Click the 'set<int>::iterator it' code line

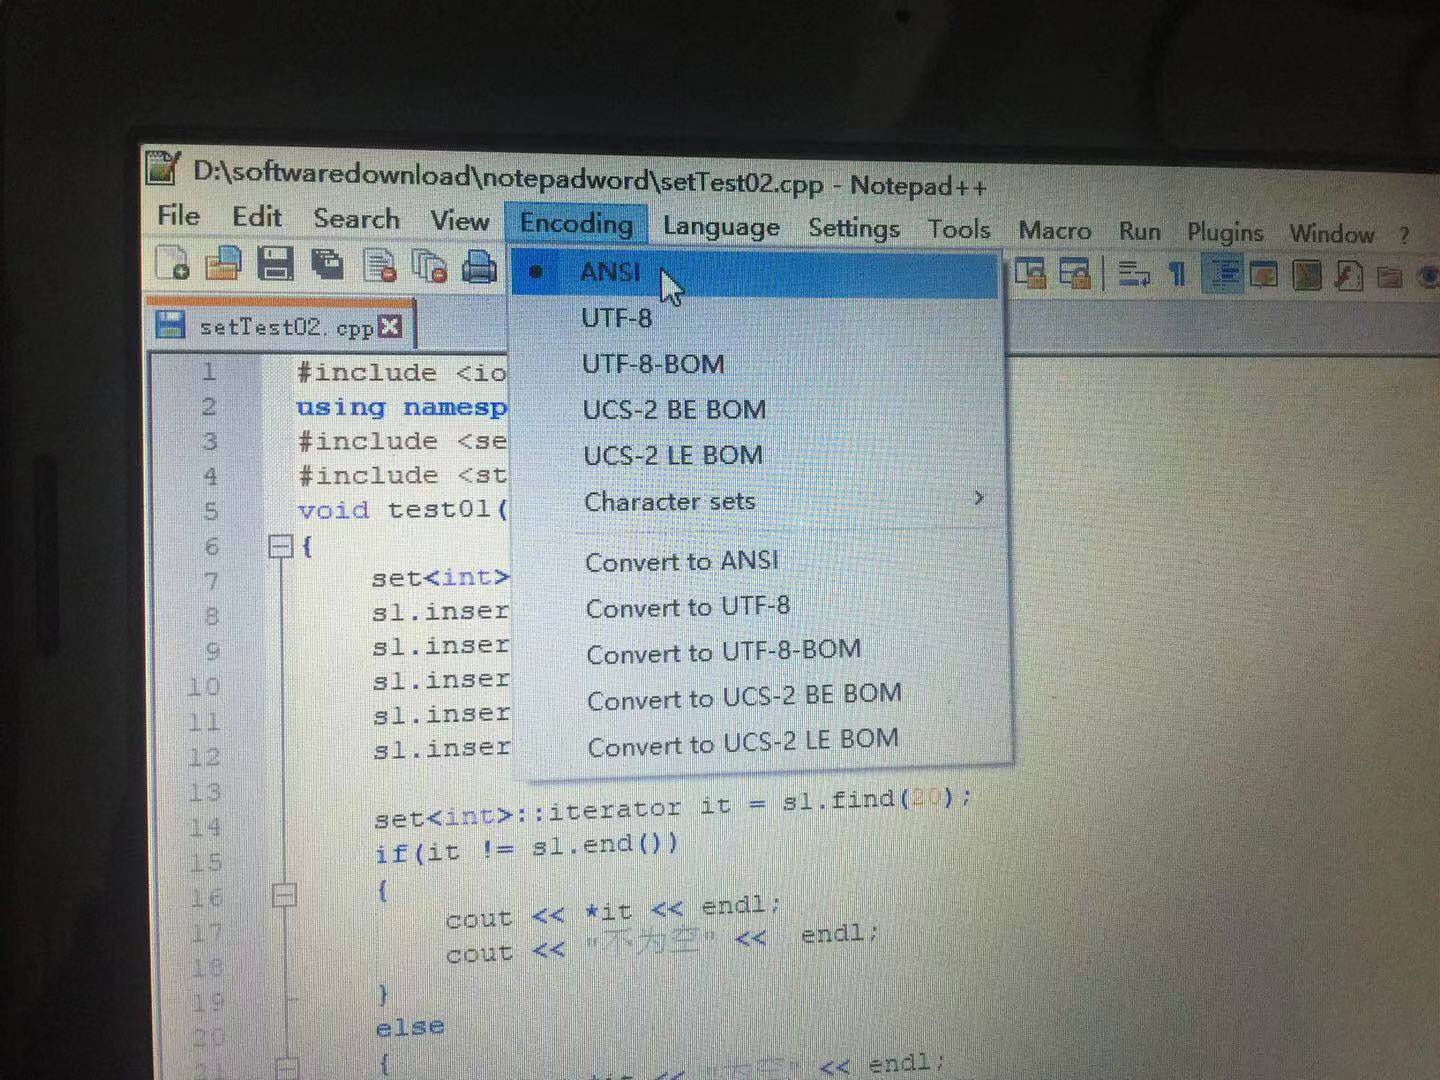[672, 808]
